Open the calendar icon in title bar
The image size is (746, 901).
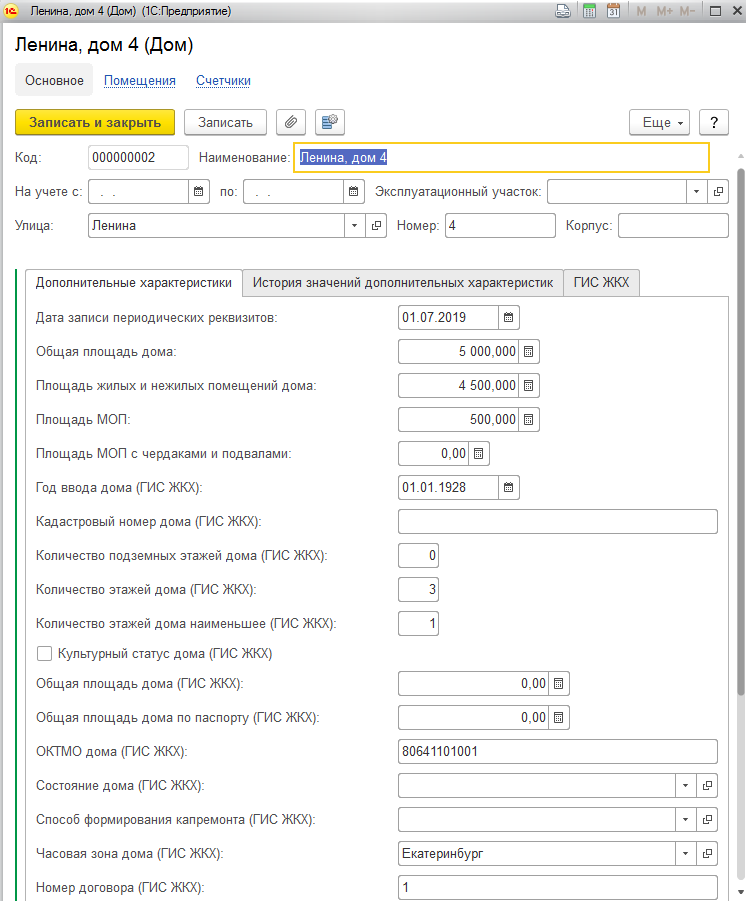613,11
